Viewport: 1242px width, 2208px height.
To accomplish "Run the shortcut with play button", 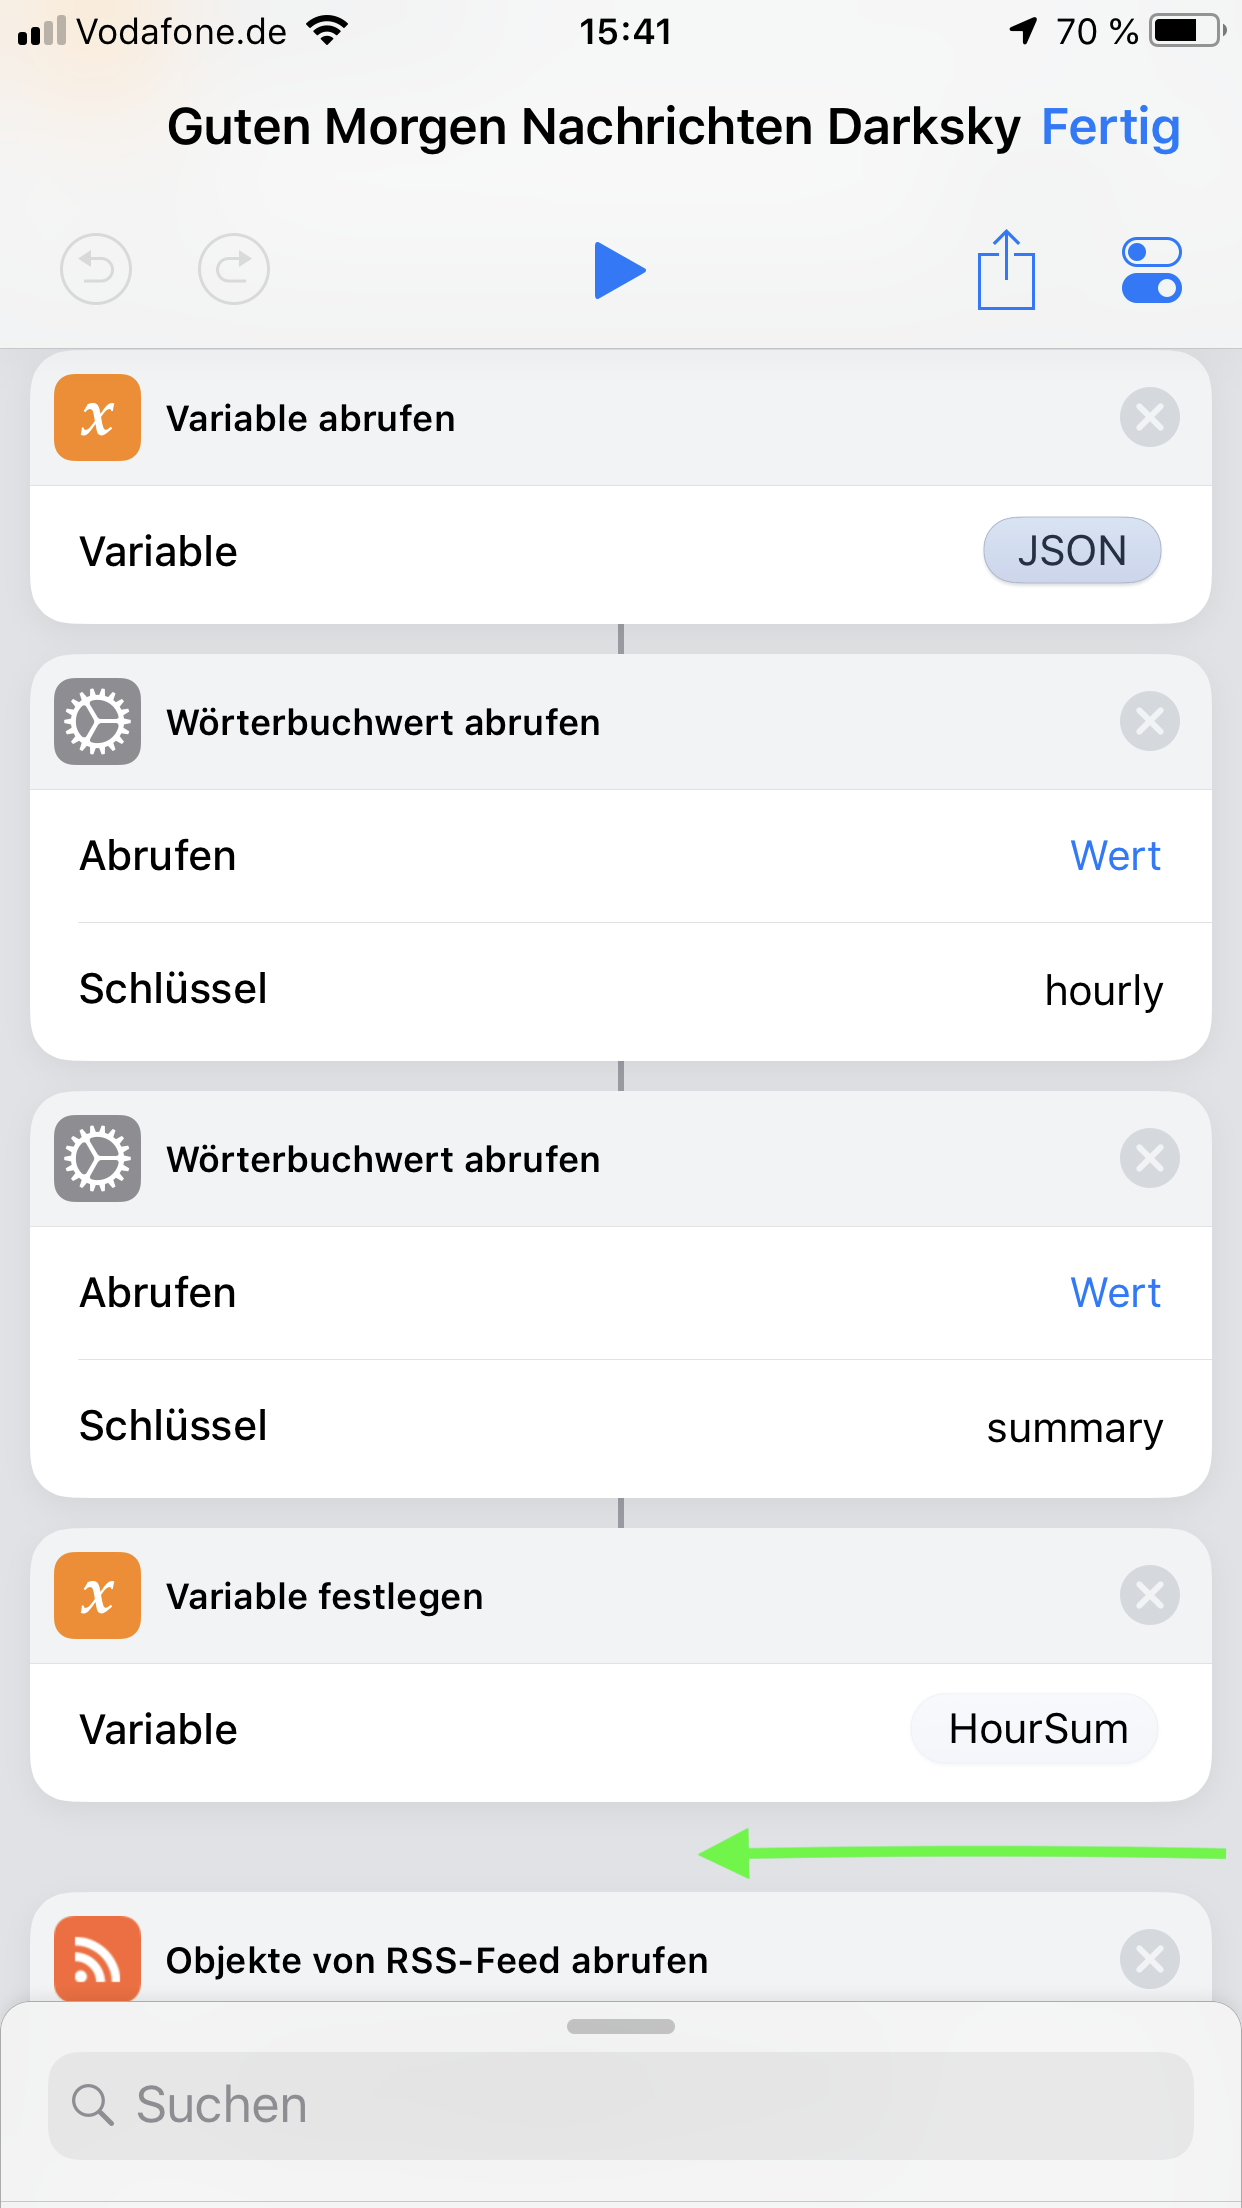I will 619,270.
